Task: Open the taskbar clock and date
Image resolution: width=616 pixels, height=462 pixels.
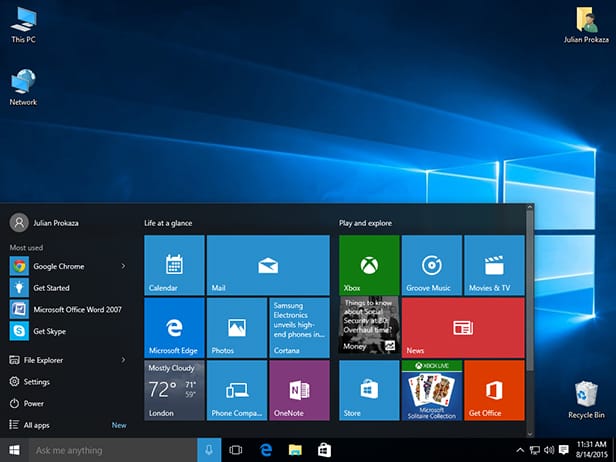Action: 592,450
